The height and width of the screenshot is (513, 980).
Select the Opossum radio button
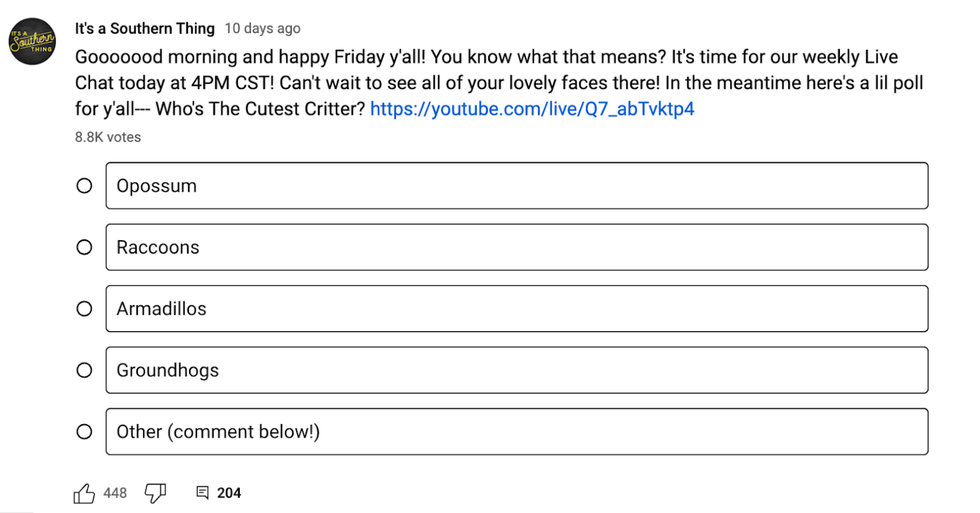click(85, 186)
